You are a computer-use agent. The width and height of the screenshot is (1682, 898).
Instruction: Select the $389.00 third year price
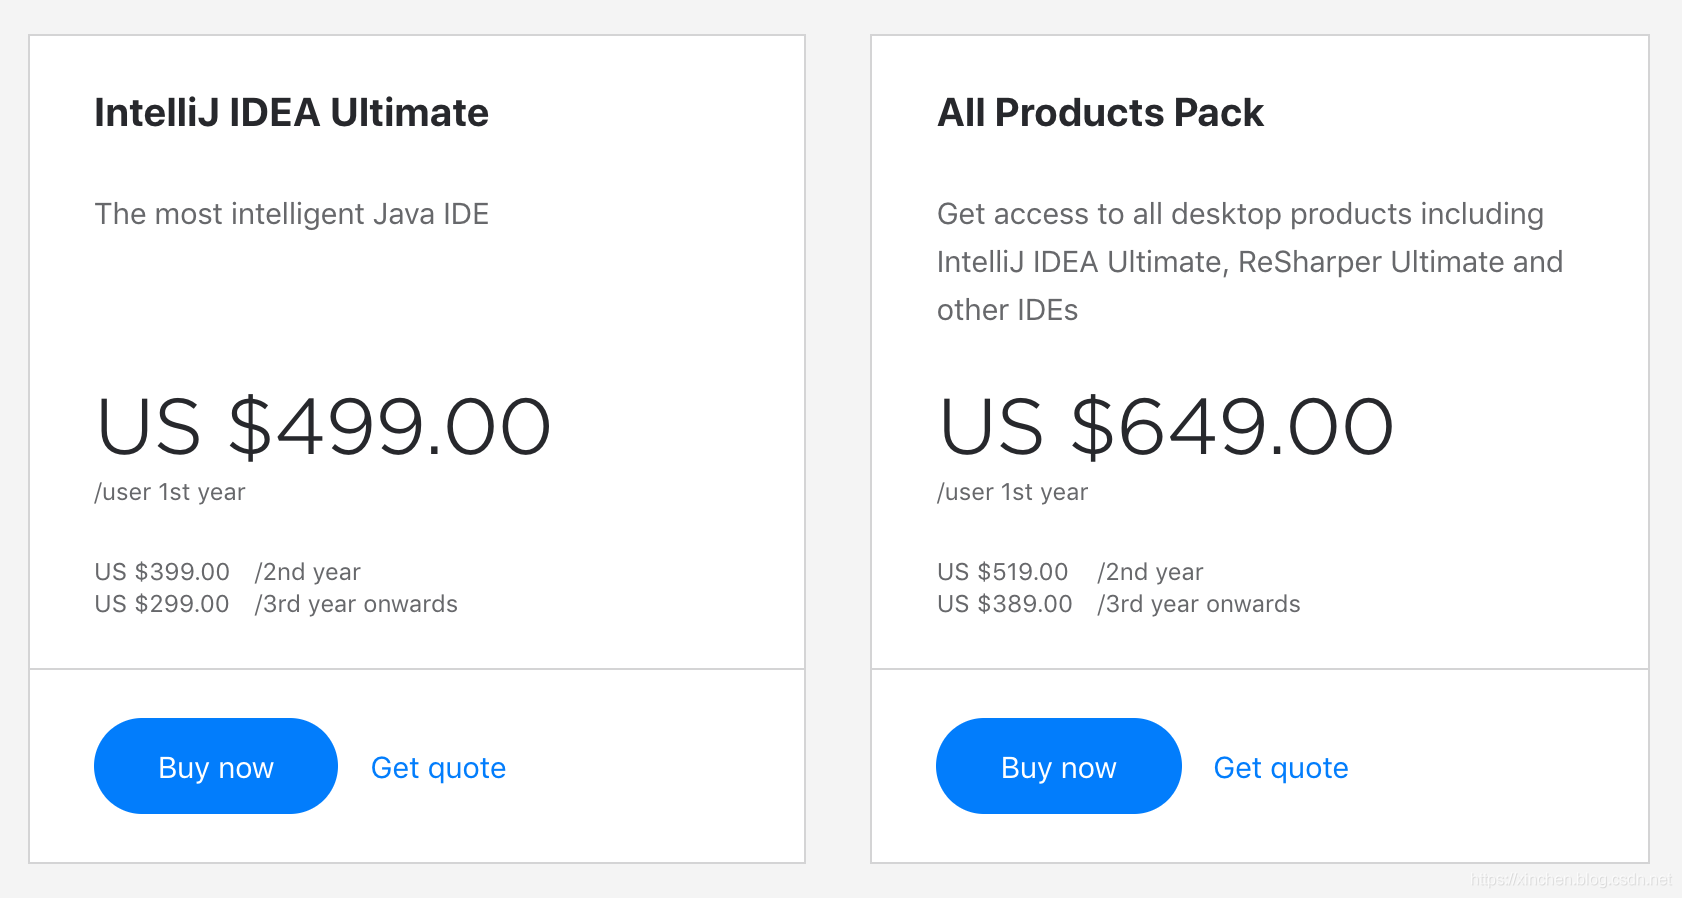point(1004,603)
